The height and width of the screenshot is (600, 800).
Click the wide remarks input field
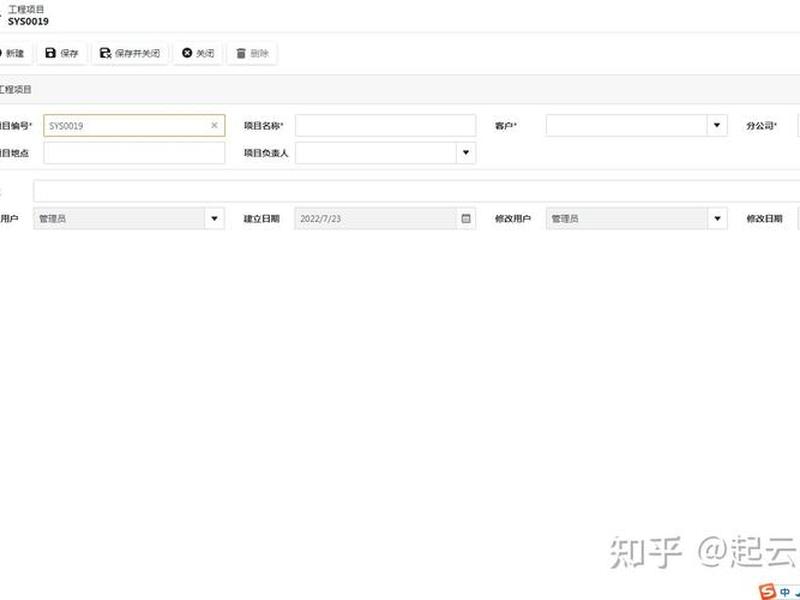(x=417, y=191)
